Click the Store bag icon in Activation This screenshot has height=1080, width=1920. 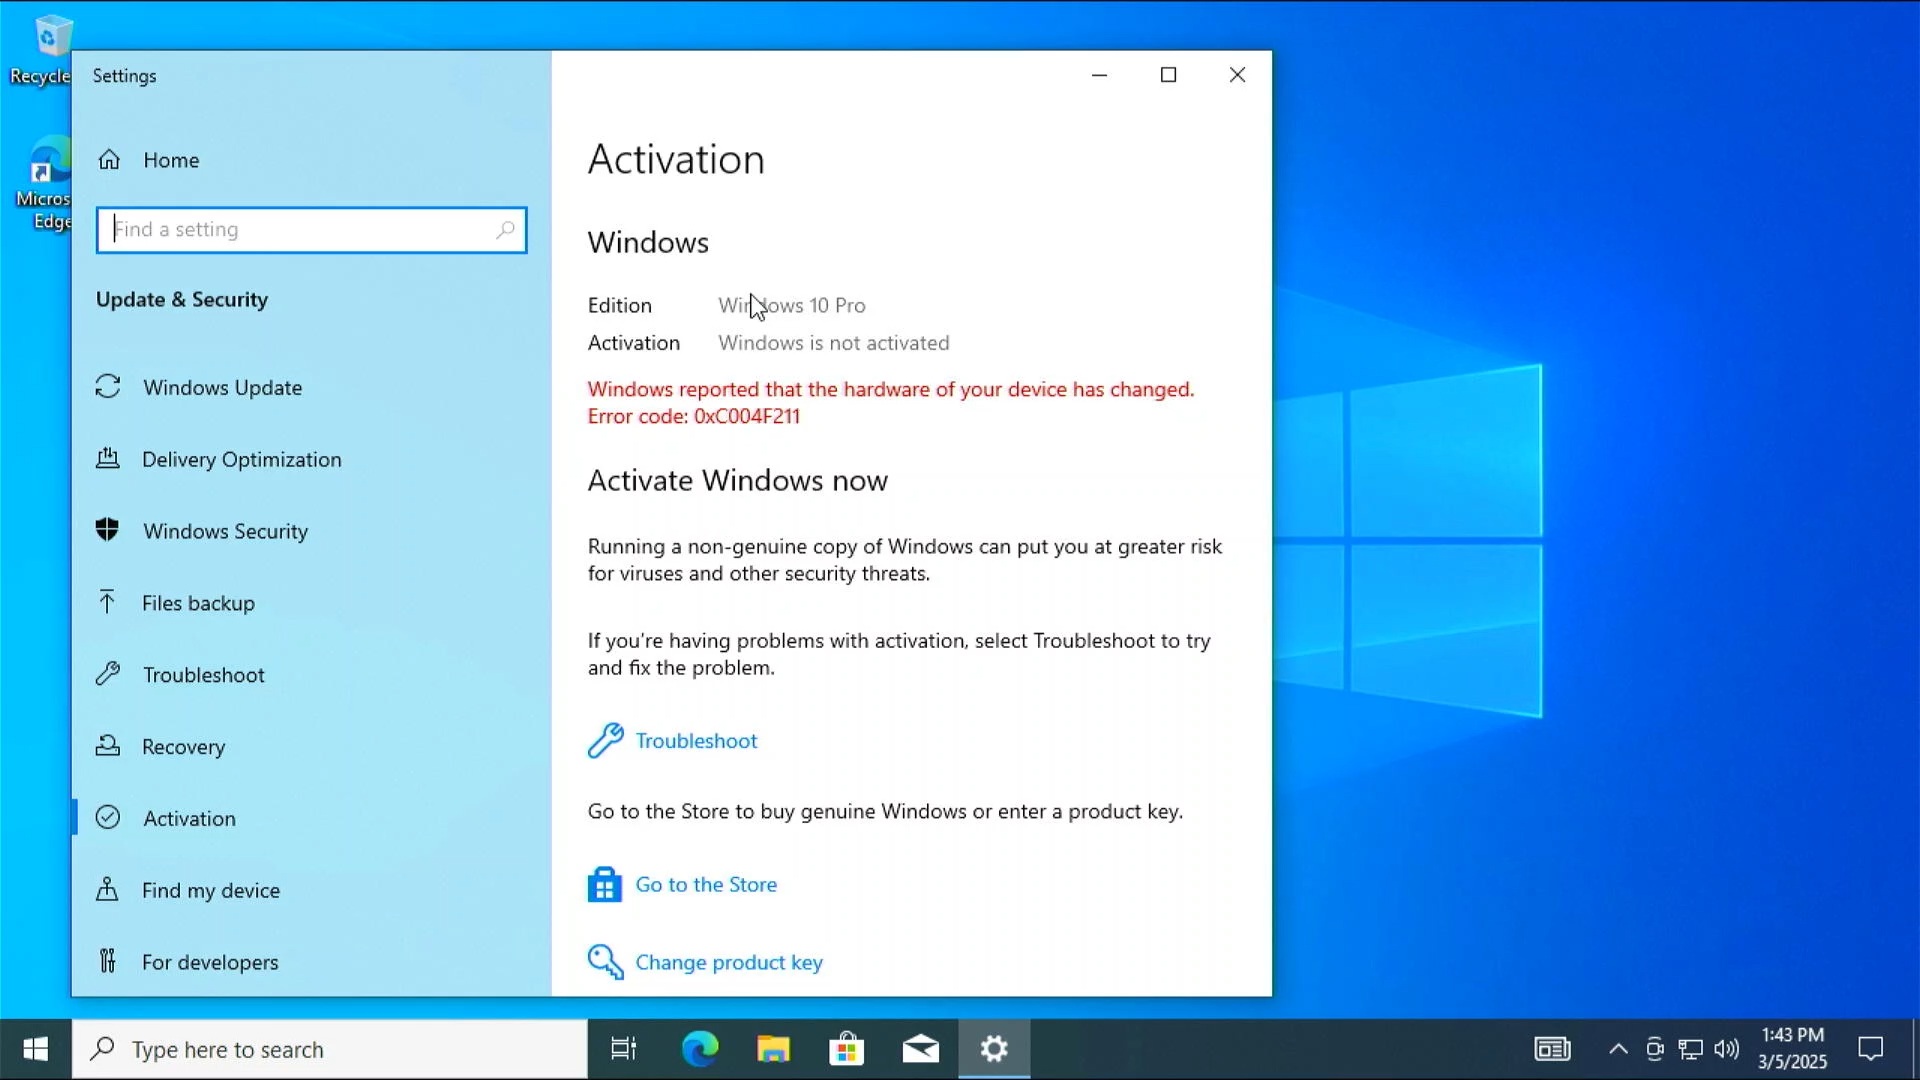pyautogui.click(x=604, y=885)
